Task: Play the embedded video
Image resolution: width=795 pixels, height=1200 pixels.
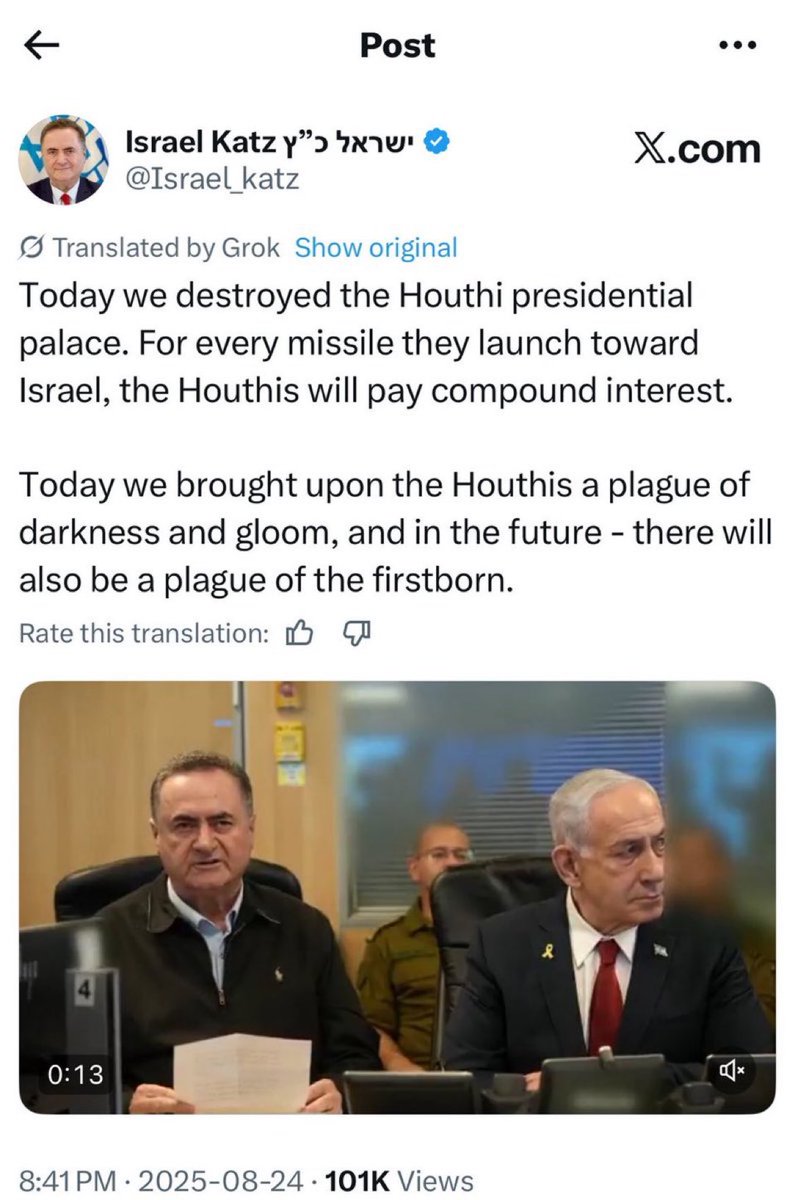Action: pos(397,897)
